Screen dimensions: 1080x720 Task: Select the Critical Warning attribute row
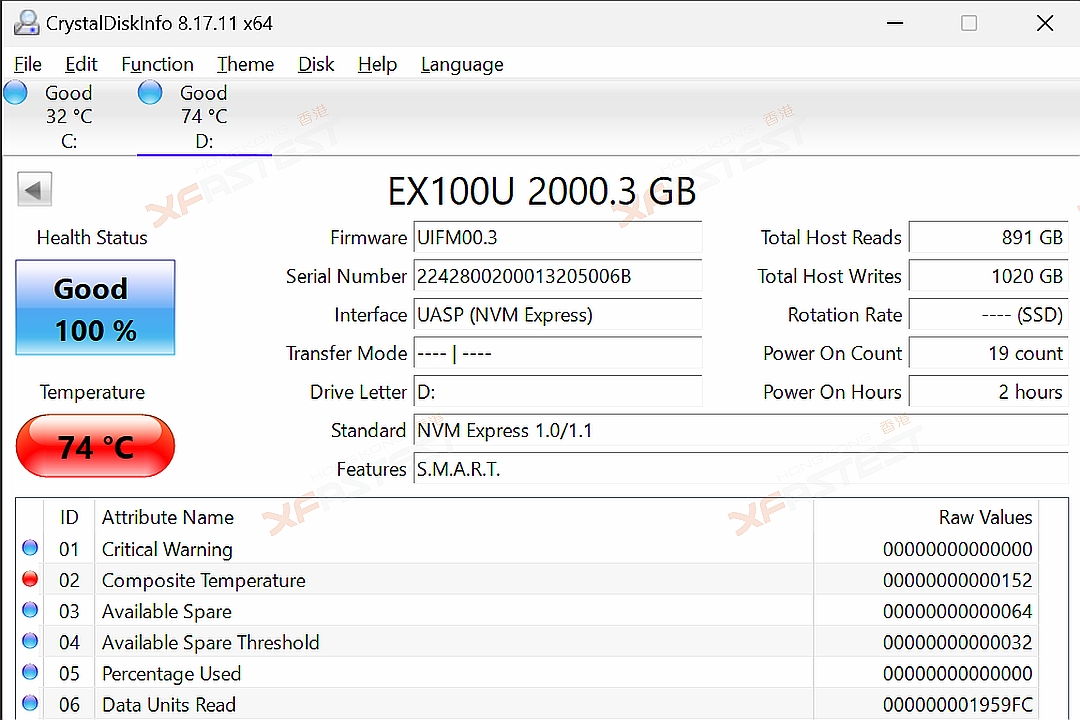point(528,549)
